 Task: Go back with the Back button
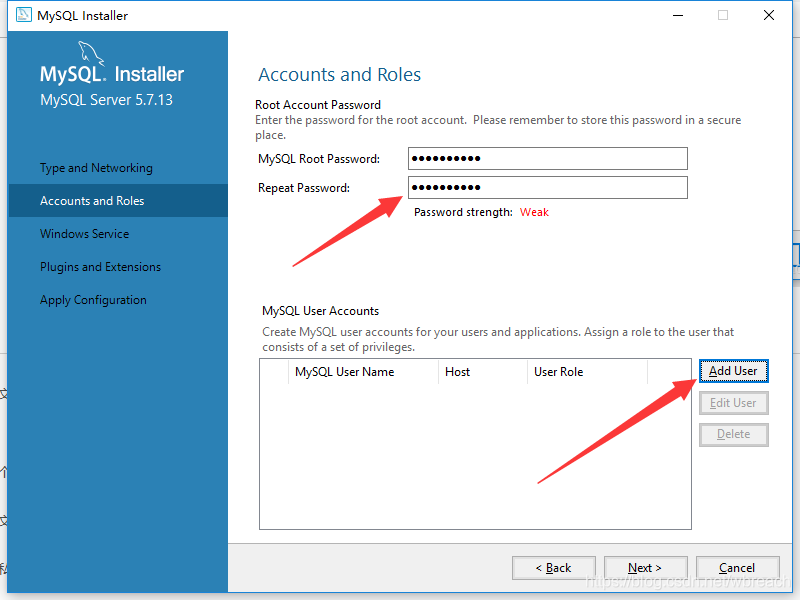[x=554, y=568]
